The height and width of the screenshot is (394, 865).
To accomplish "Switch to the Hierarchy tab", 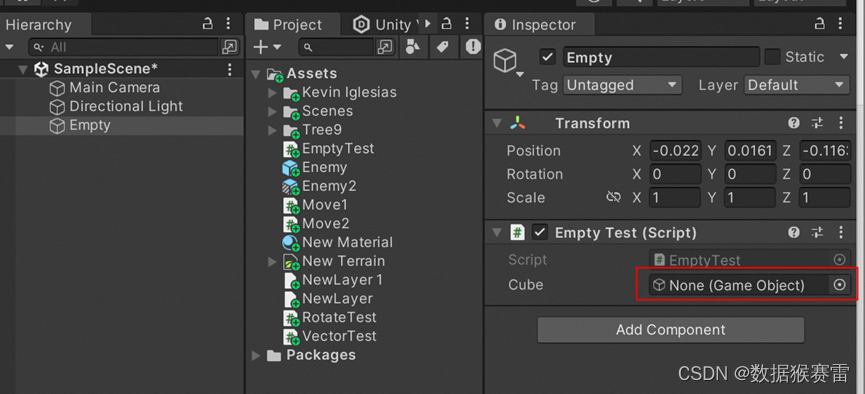I will click(39, 25).
